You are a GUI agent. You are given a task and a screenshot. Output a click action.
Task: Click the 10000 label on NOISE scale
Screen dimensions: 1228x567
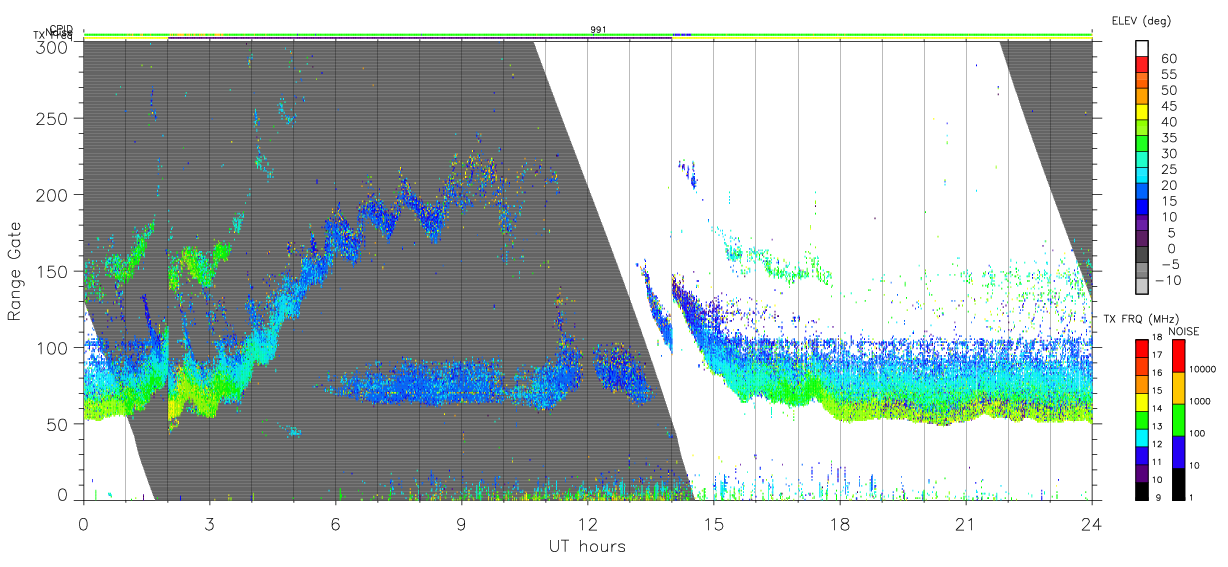1202,371
